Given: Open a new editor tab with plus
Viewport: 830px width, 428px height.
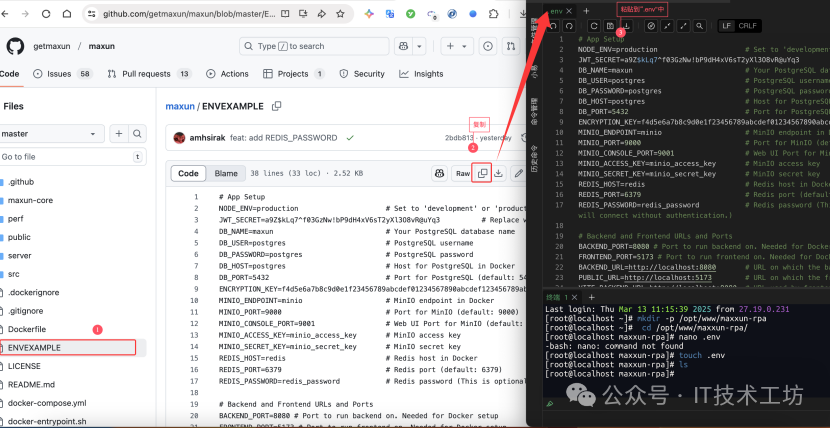Looking at the screenshot, I should 586,11.
